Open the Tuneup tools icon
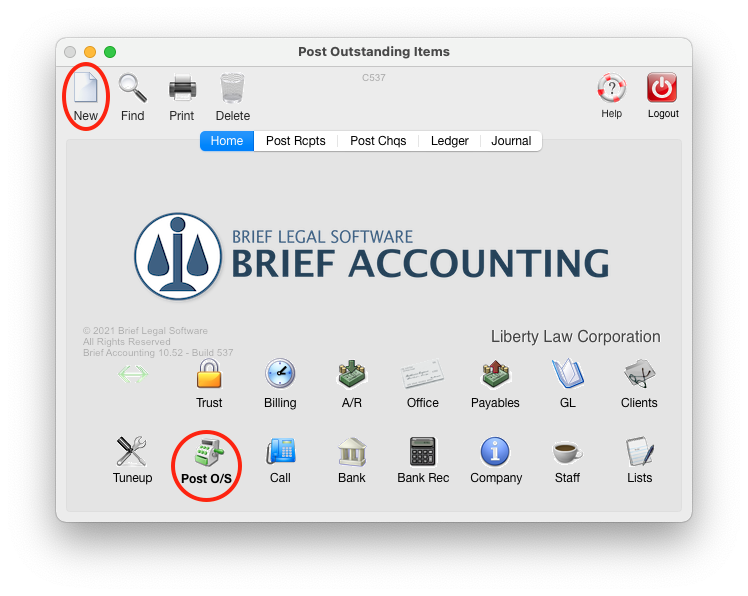748x596 pixels. point(132,451)
